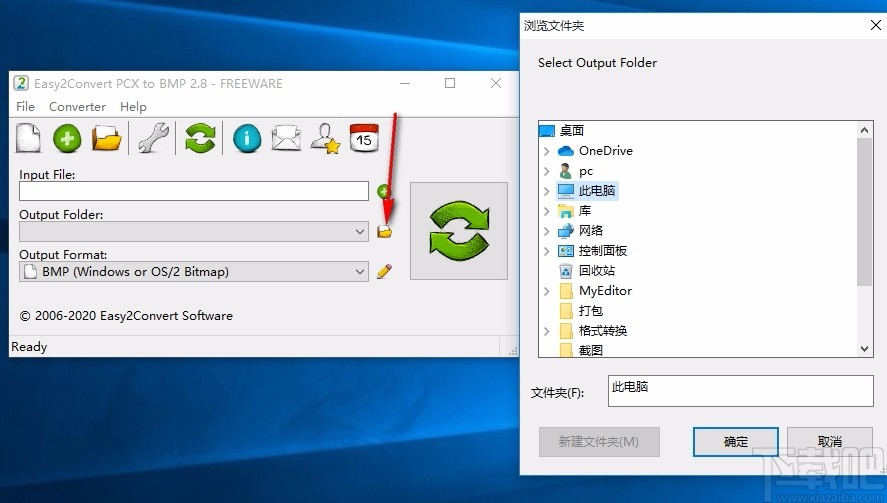Click the 文件夹 name input field
The height and width of the screenshot is (503, 887).
[x=740, y=391]
